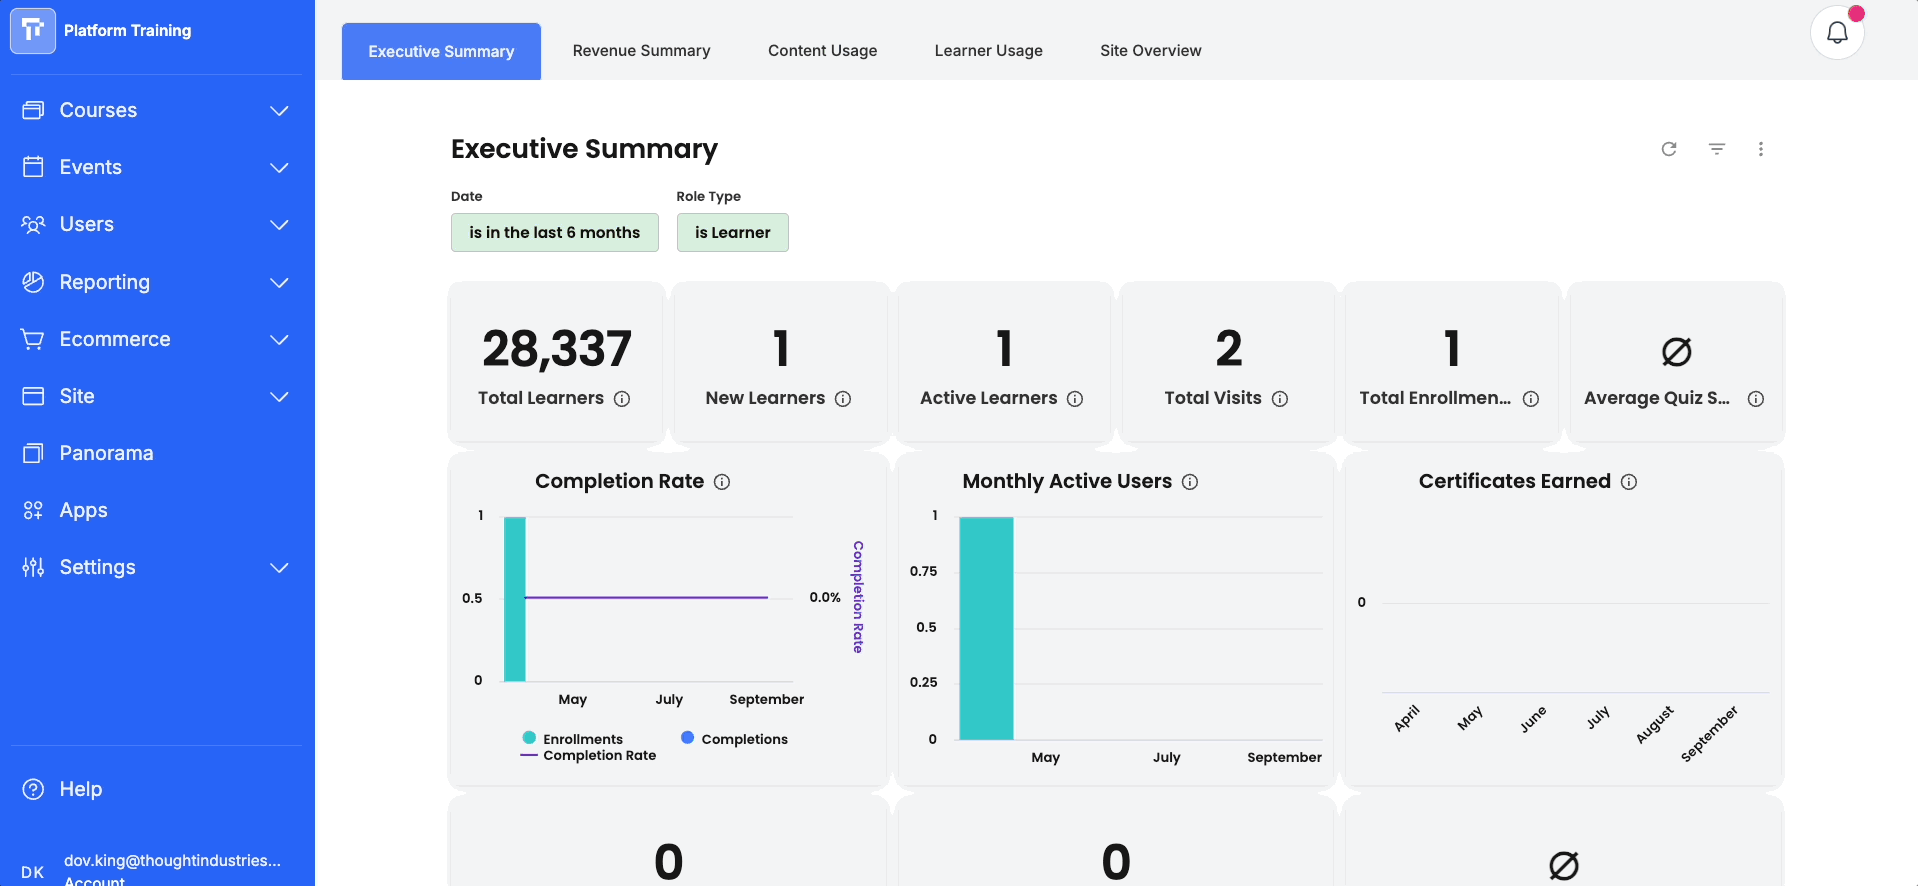Click the info icon beside Certificates Earned
The height and width of the screenshot is (886, 1918).
tap(1629, 482)
